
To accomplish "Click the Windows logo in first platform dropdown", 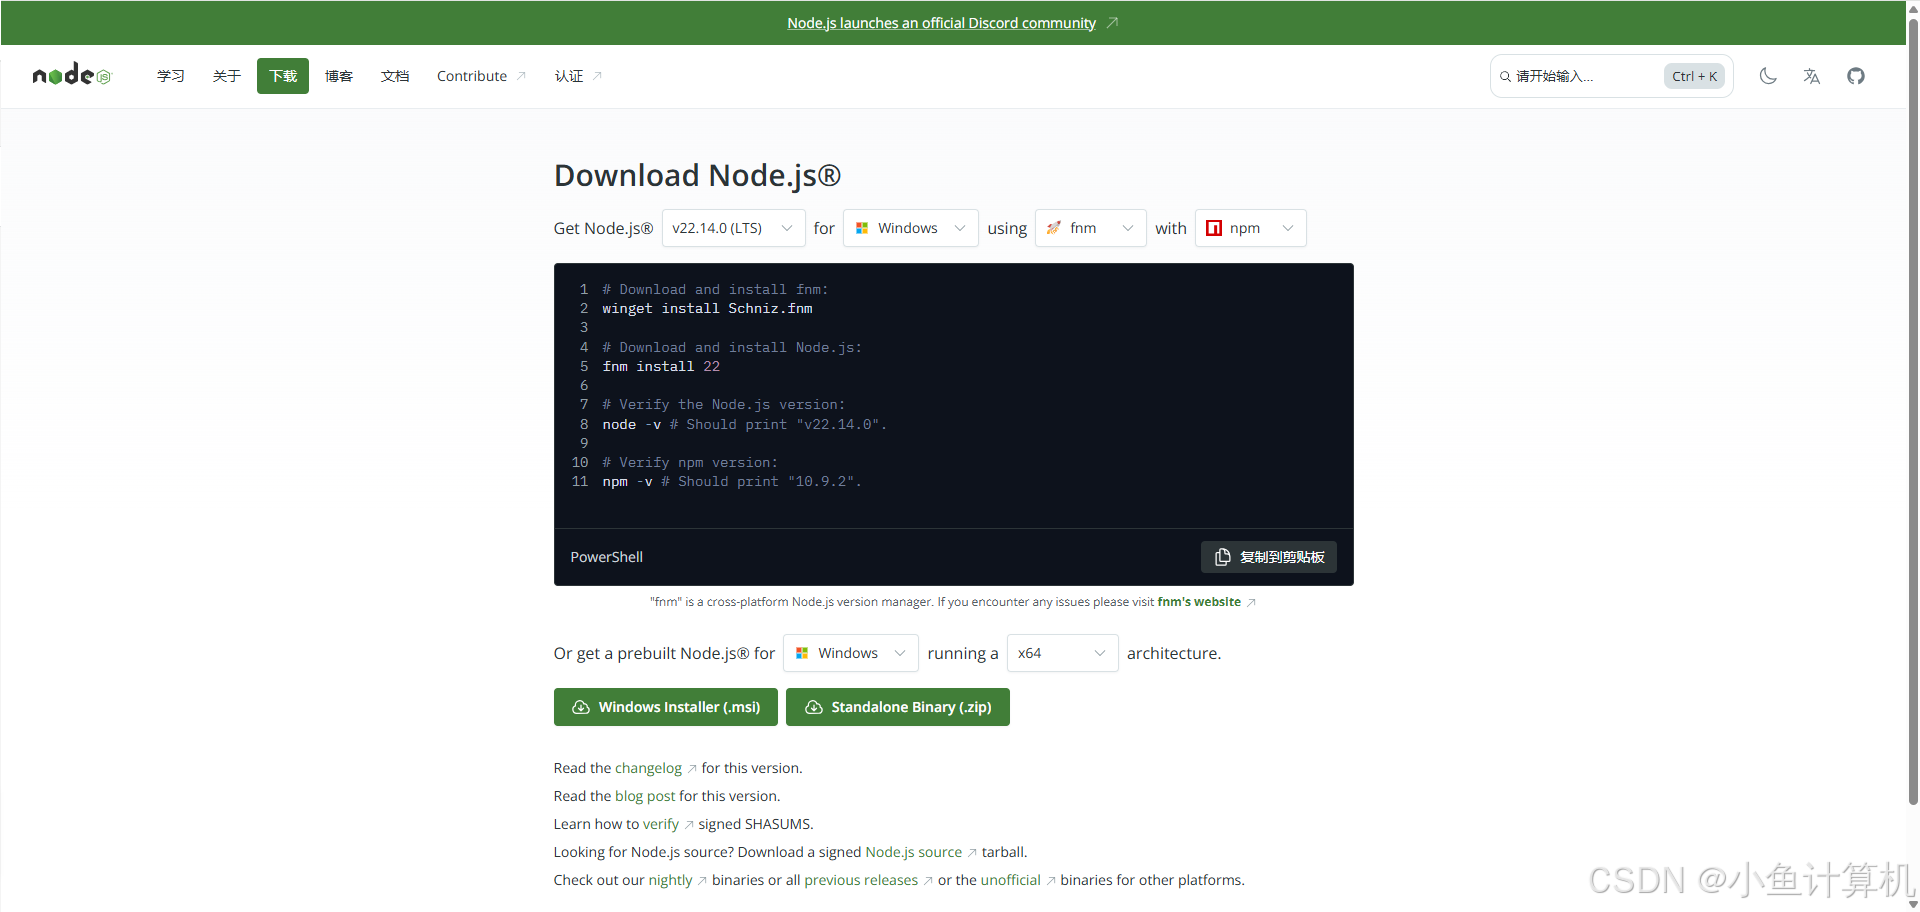I will pos(862,228).
